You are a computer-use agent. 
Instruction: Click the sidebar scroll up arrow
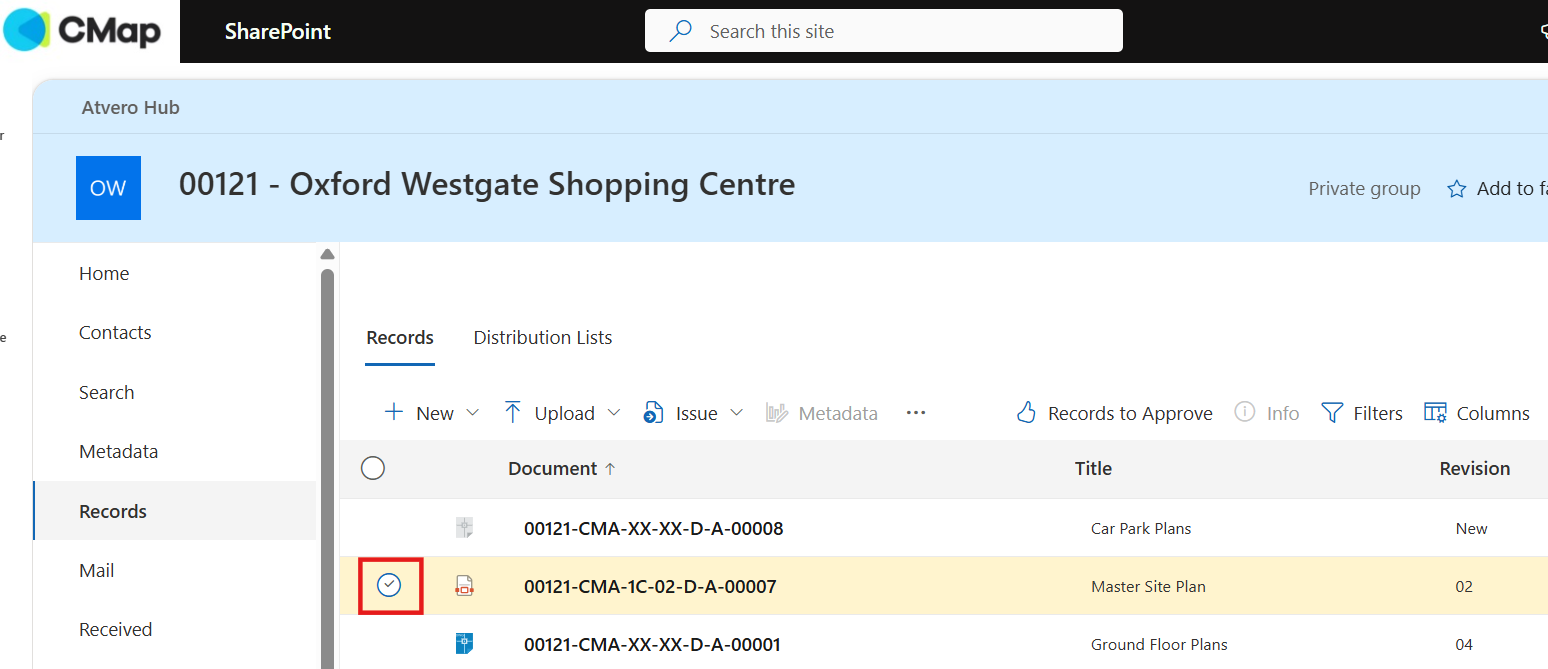pos(327,254)
